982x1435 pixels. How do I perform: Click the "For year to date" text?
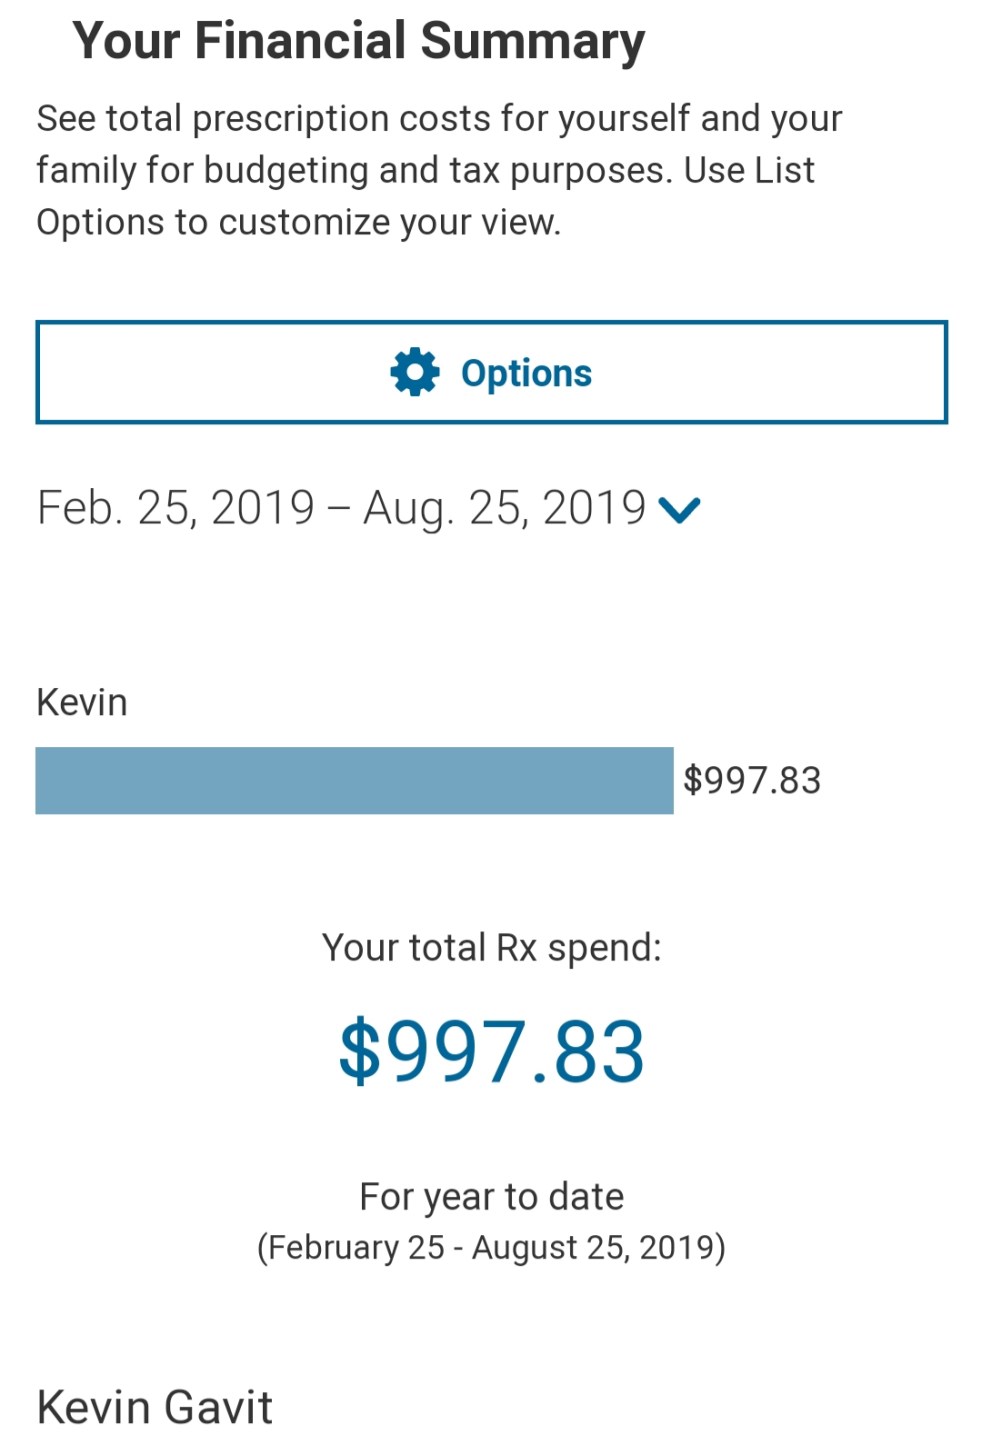coord(491,1196)
